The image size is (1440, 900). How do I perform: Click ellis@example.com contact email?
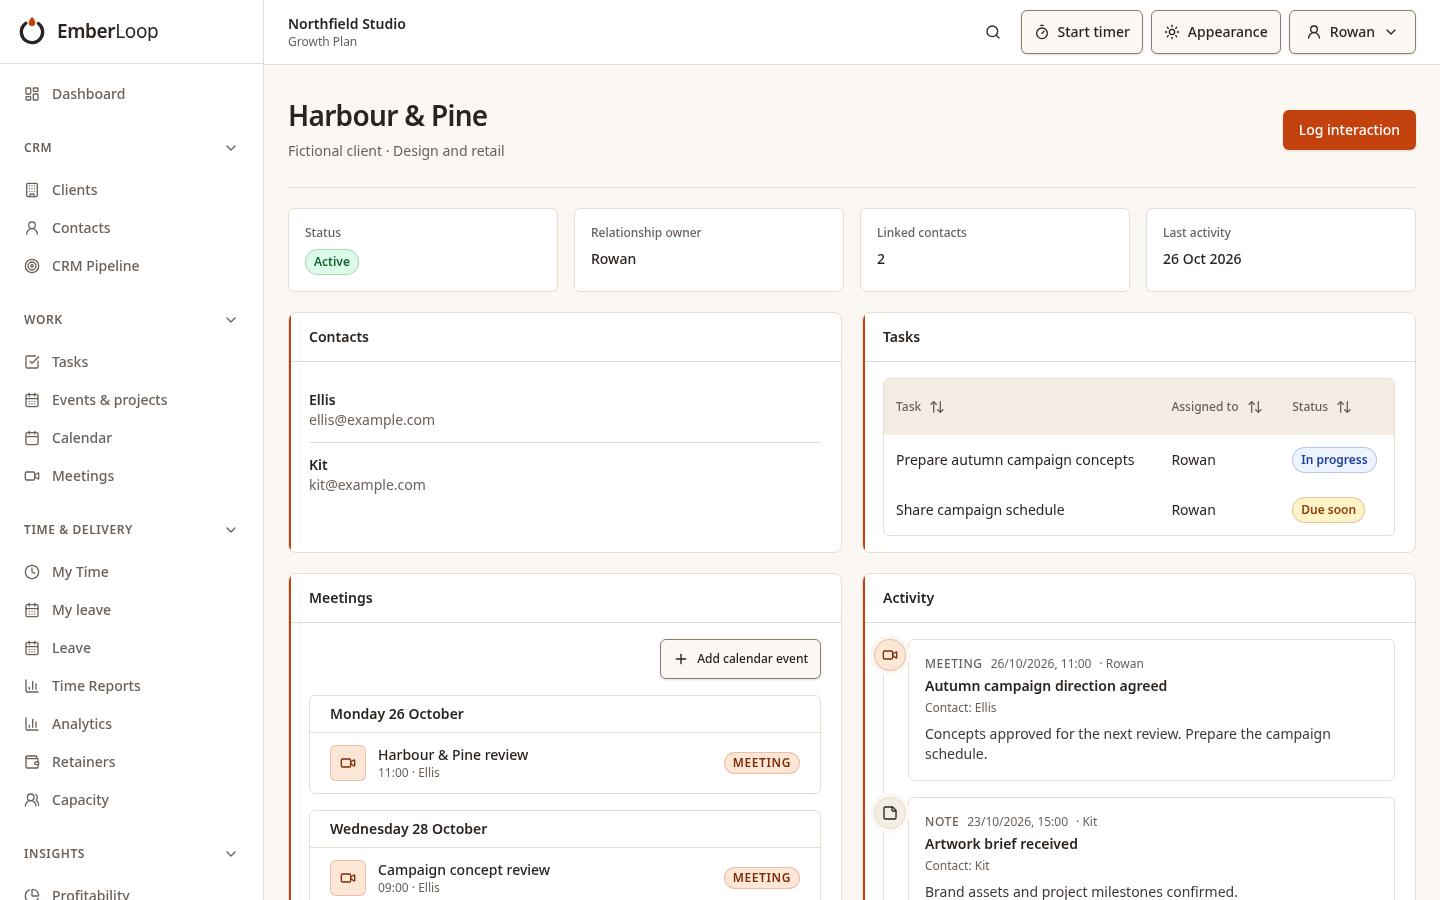pos(372,420)
